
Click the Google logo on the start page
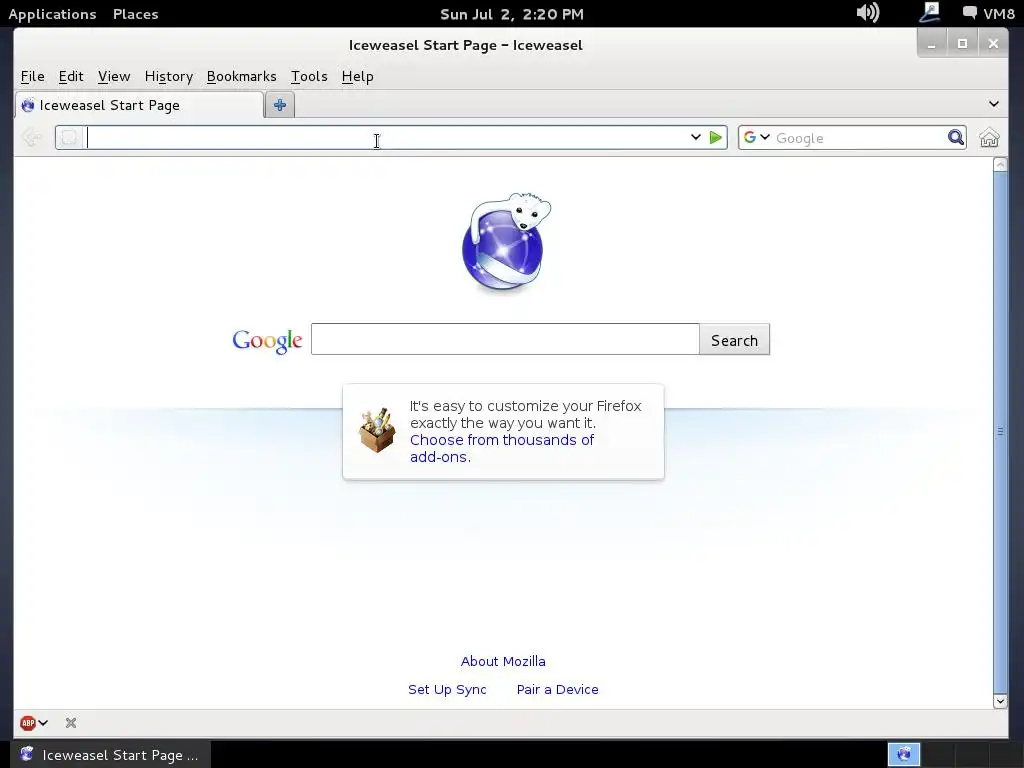click(x=267, y=340)
